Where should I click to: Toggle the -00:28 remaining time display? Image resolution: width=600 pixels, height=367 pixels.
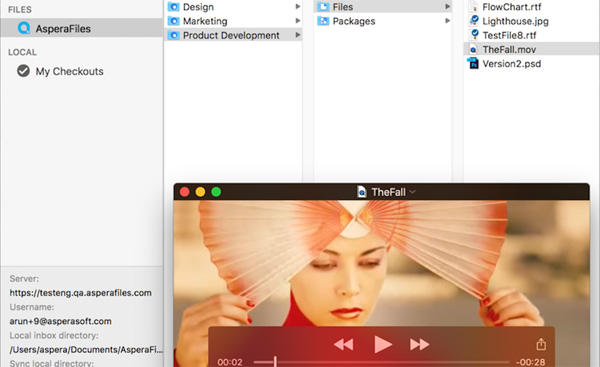click(530, 362)
